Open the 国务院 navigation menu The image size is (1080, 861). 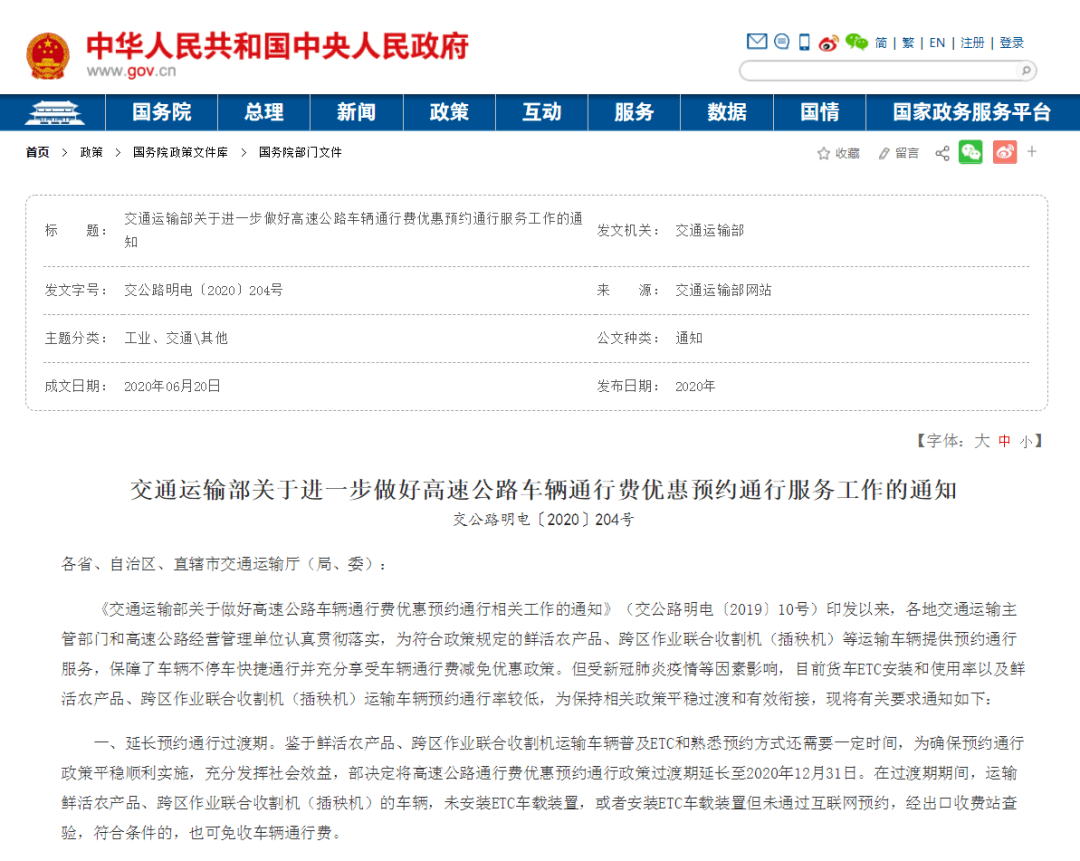[162, 112]
